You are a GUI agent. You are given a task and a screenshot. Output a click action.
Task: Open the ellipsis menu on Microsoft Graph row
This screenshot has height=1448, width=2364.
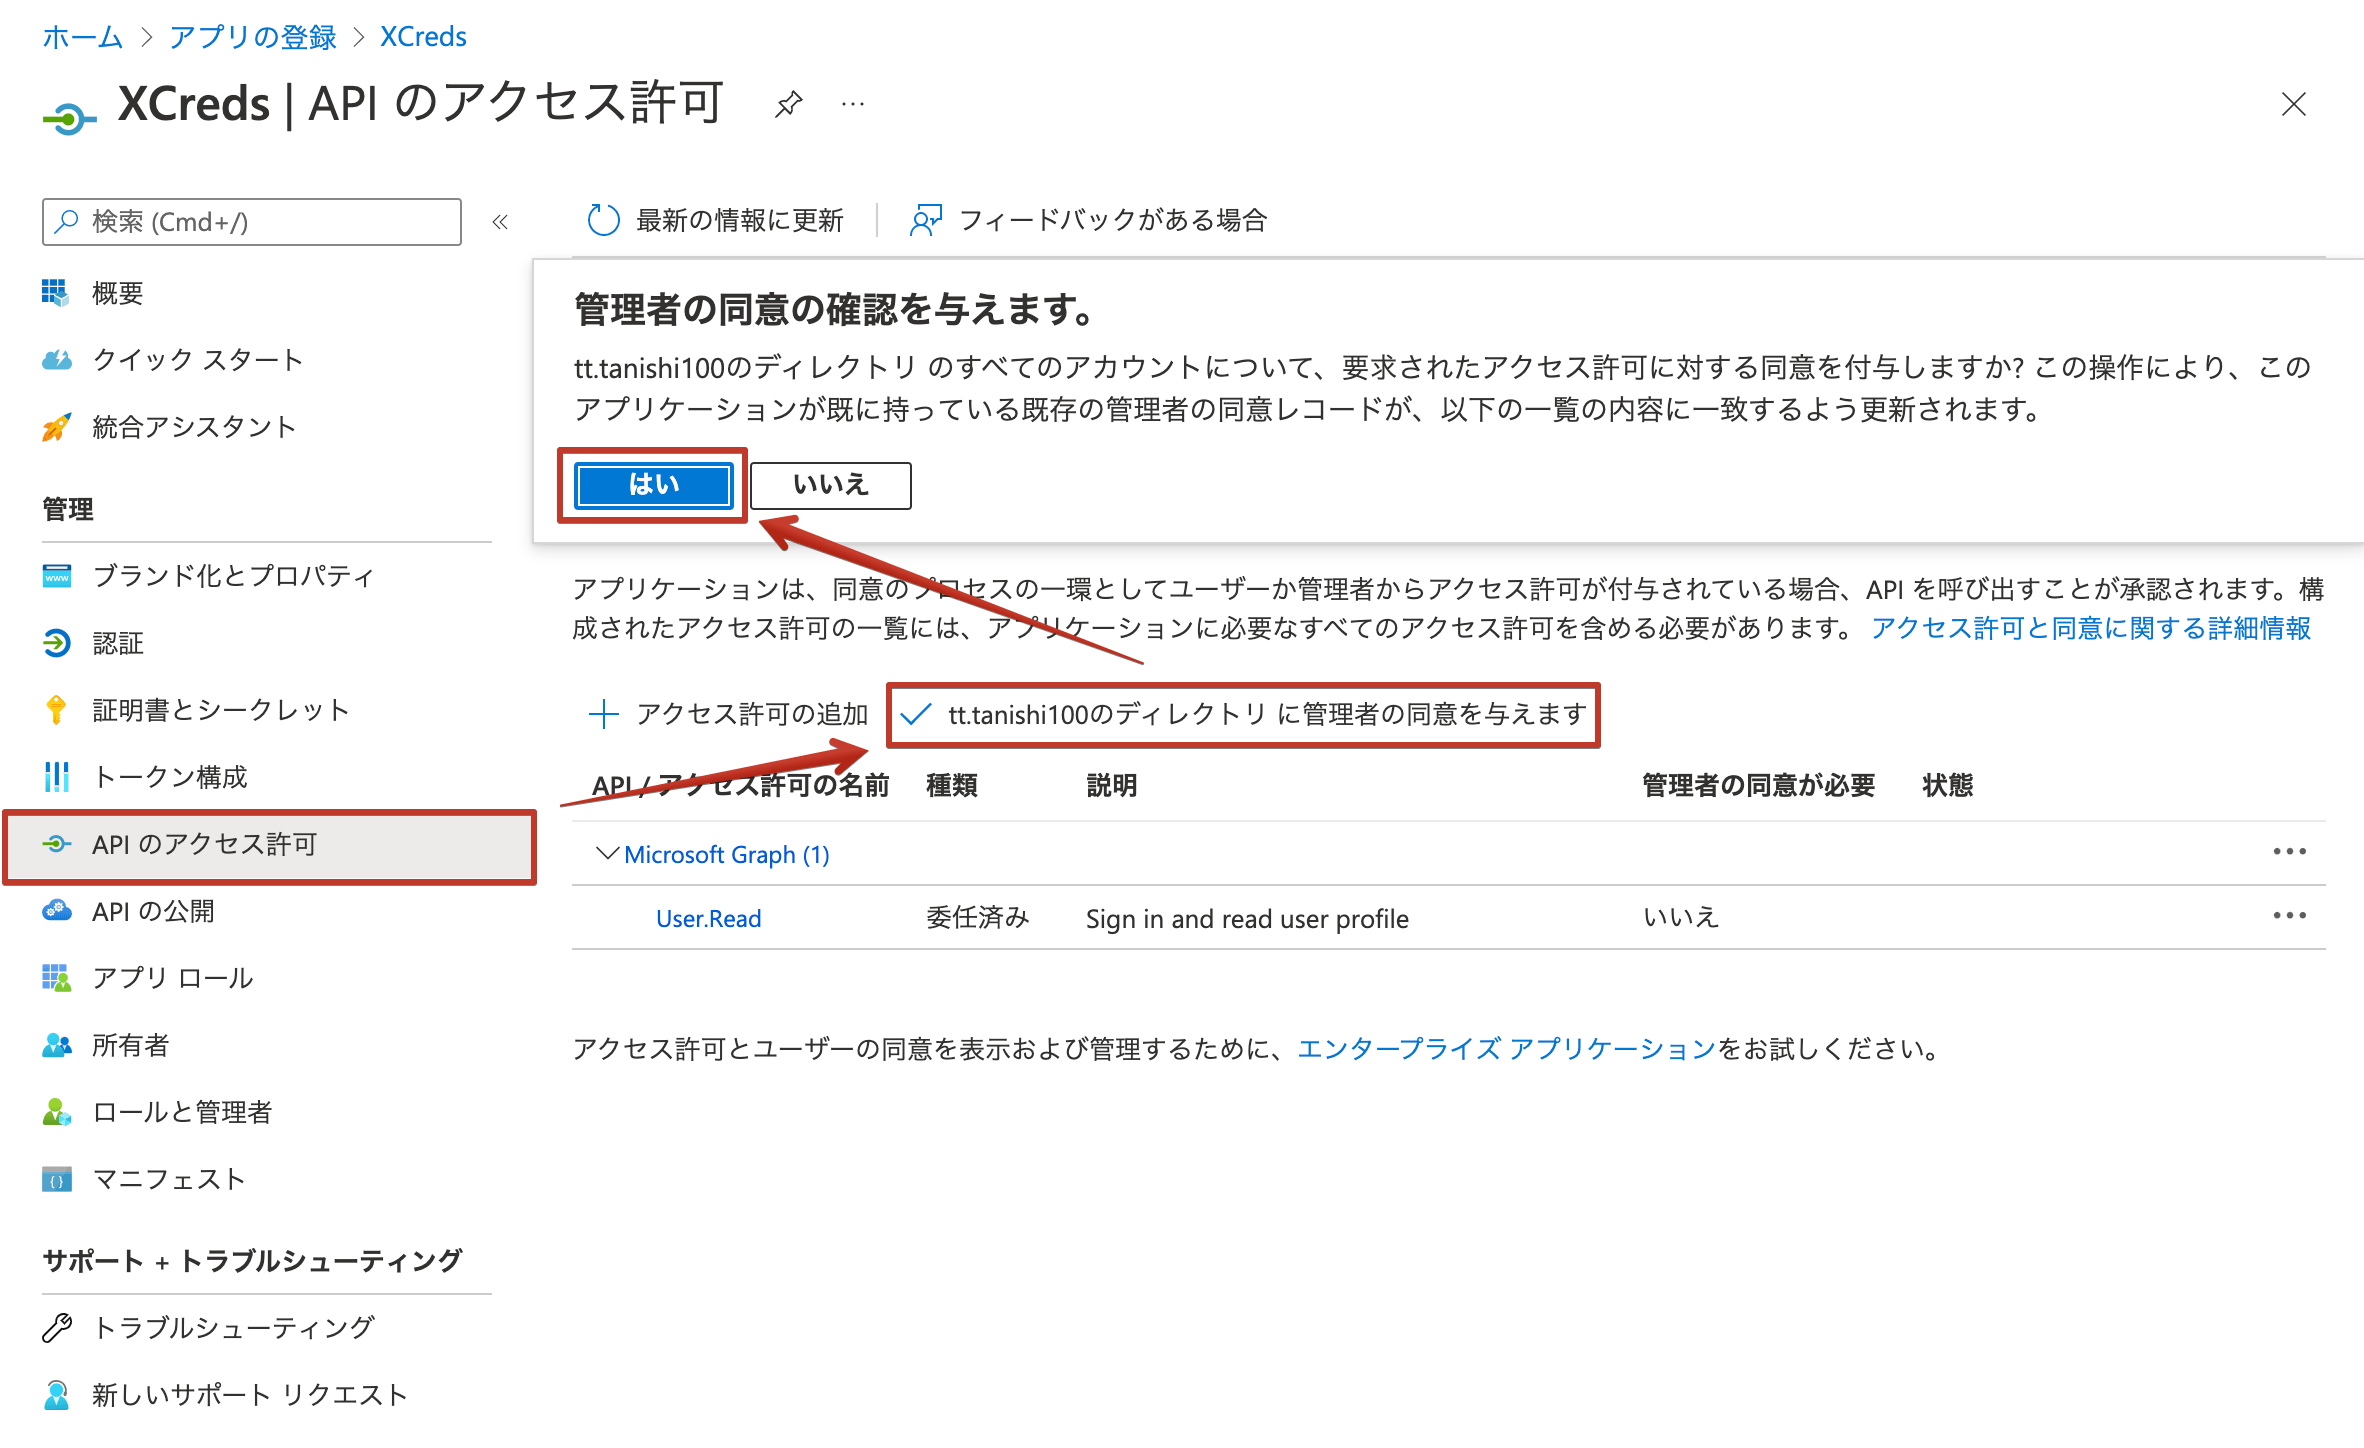click(x=2289, y=852)
